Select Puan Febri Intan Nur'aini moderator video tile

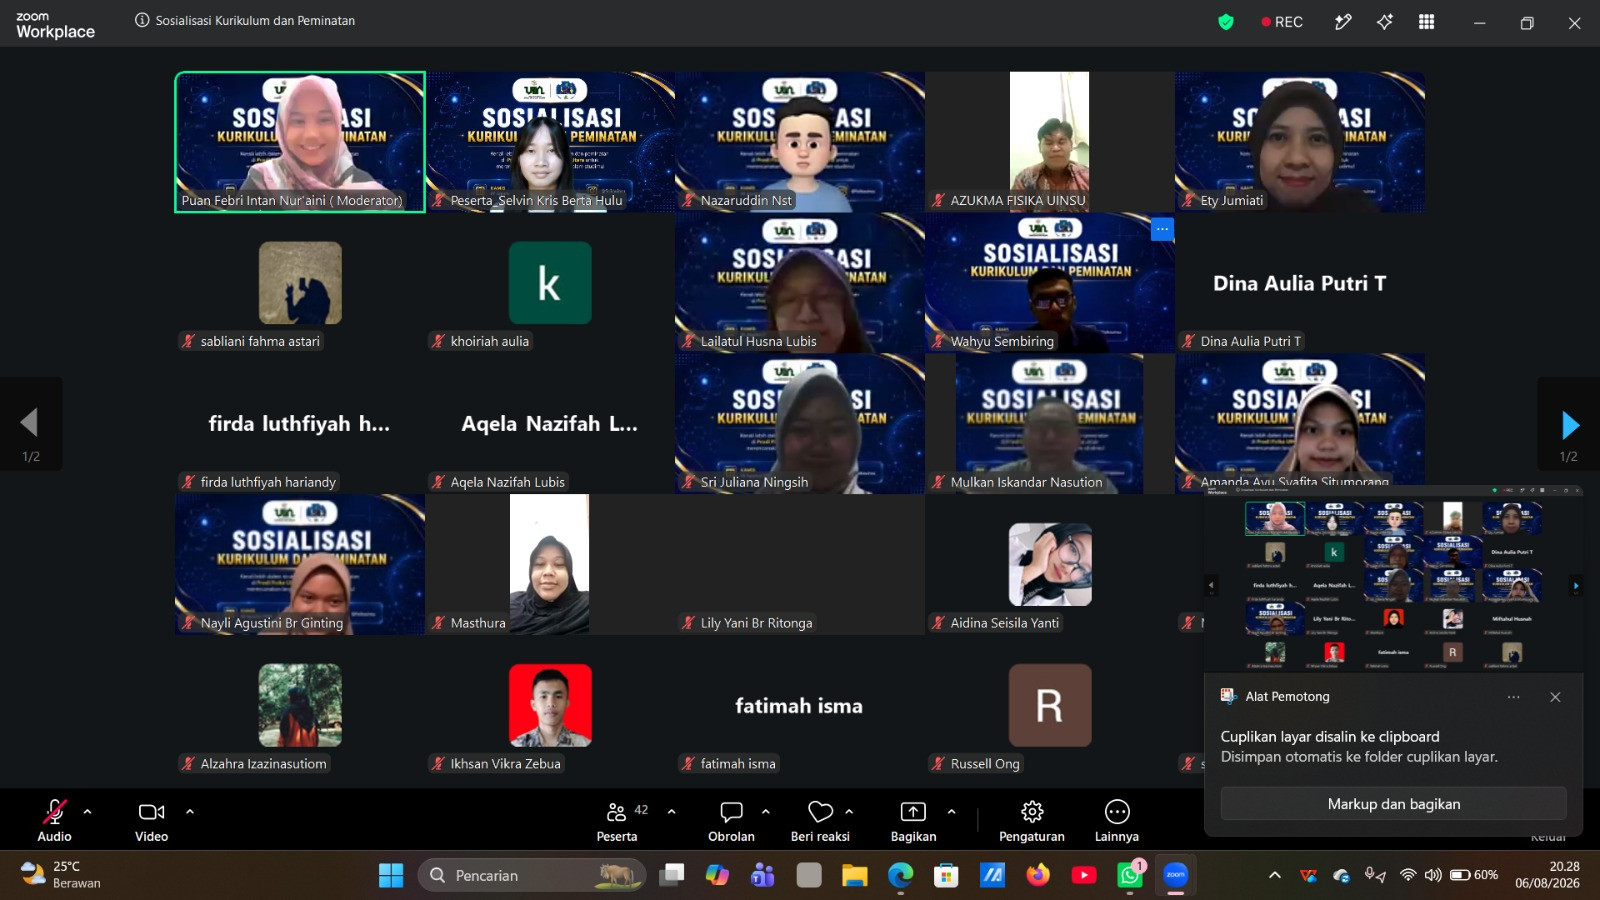[x=300, y=142]
